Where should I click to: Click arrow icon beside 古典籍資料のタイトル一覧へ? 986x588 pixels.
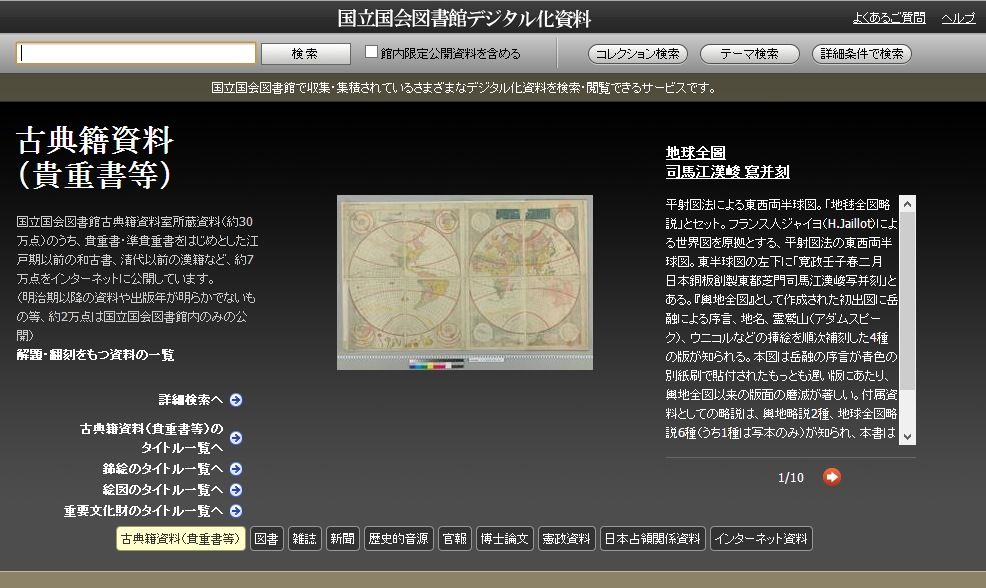(x=236, y=438)
